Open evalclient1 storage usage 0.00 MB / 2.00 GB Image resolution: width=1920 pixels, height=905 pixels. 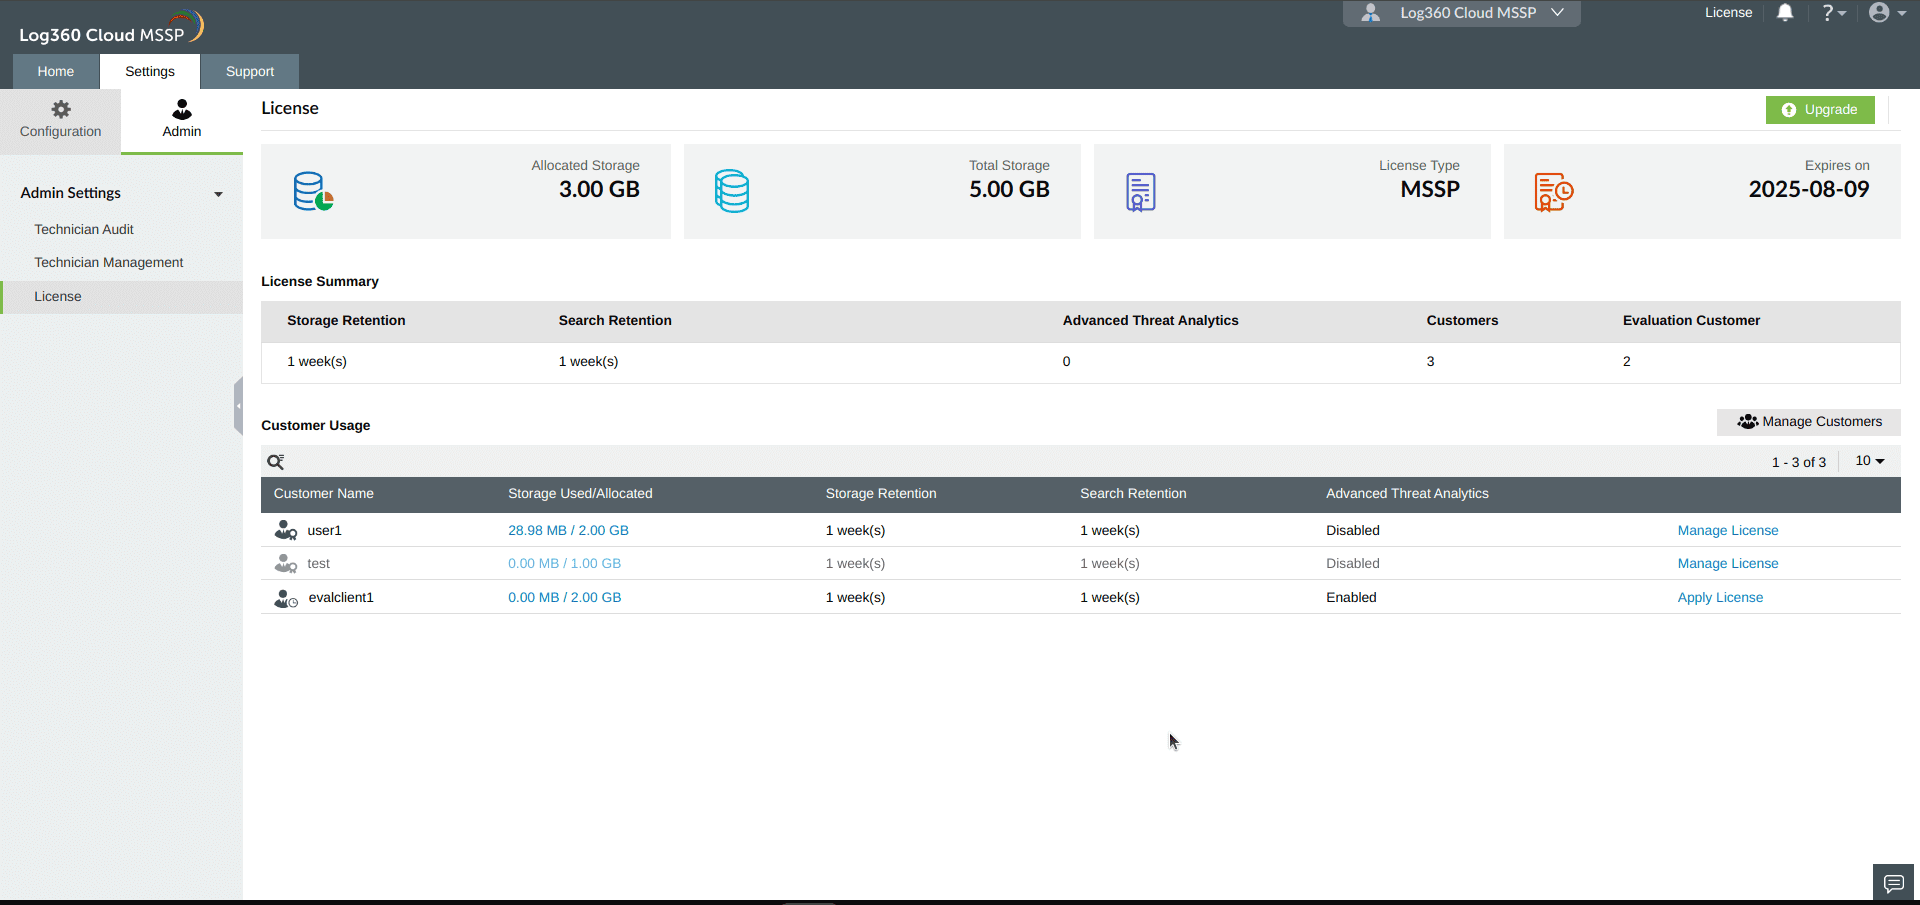click(x=564, y=598)
